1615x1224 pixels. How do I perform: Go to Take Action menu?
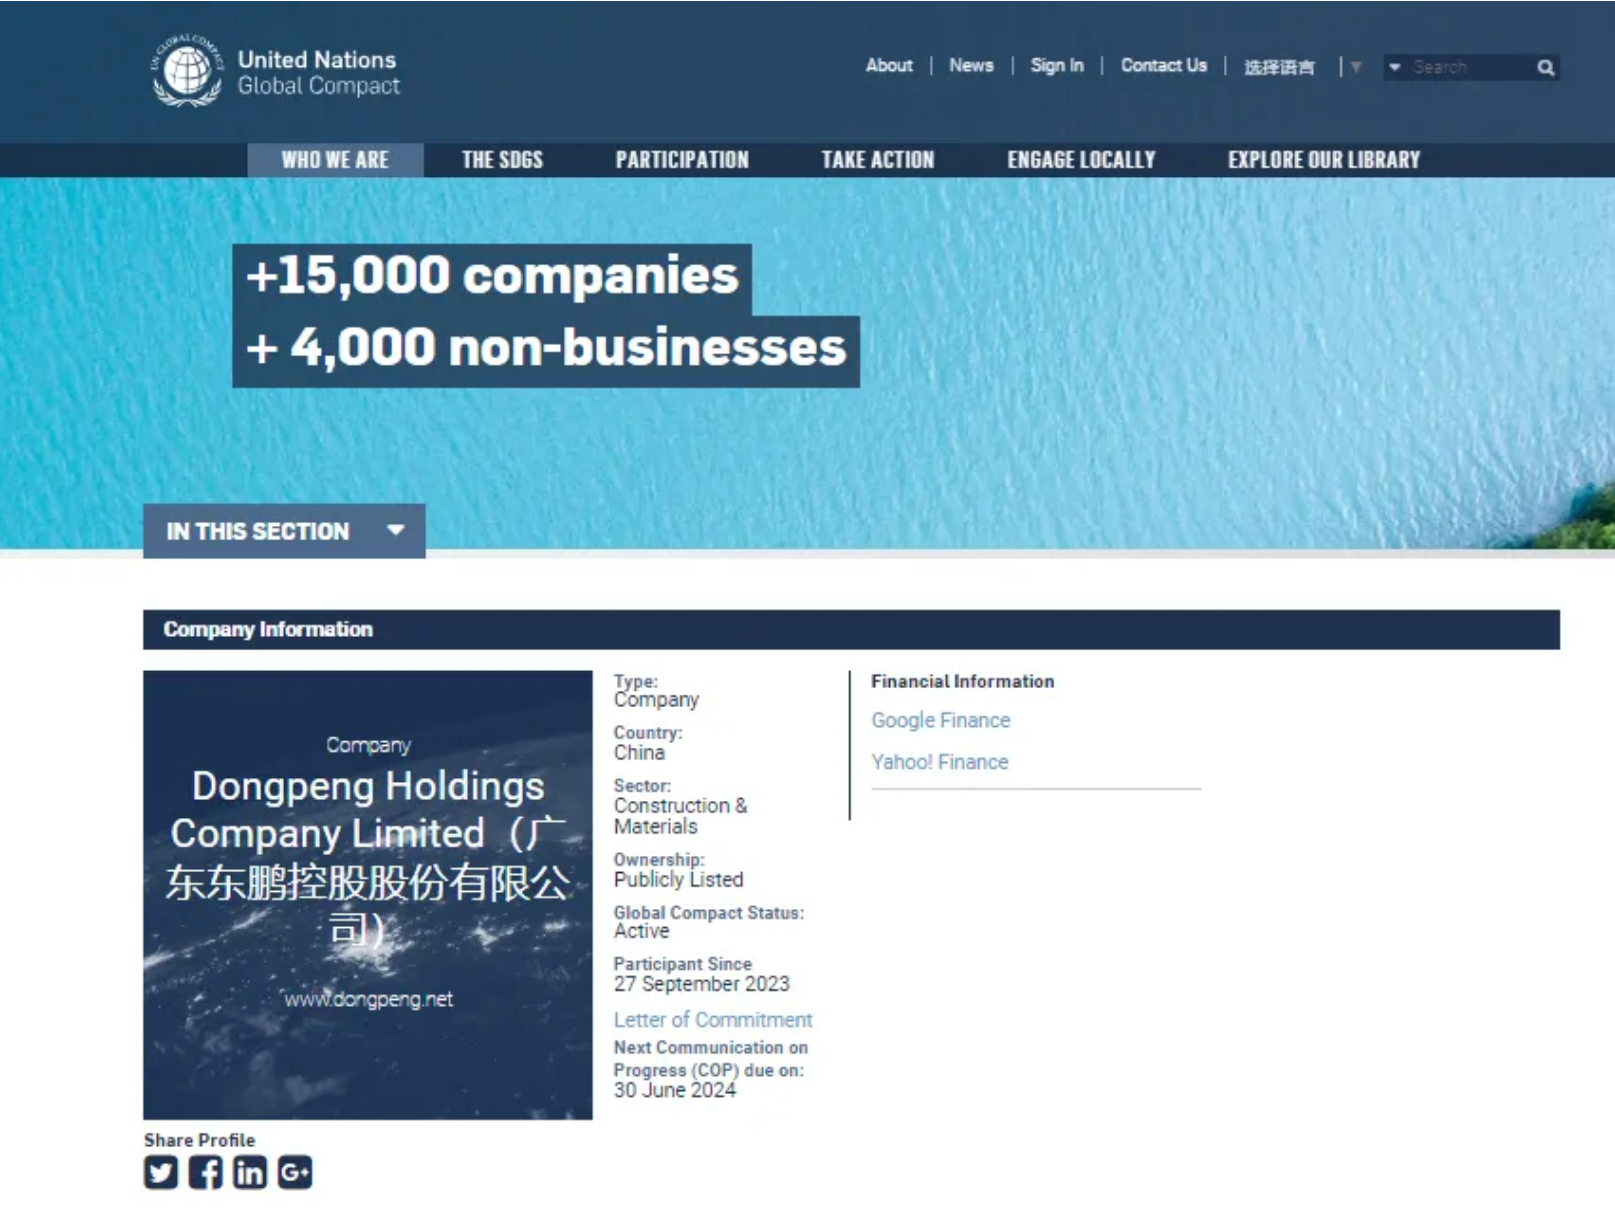pos(877,160)
